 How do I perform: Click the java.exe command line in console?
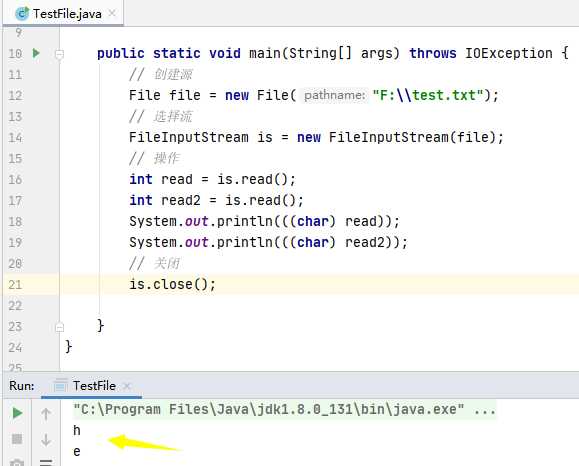[x=285, y=410]
